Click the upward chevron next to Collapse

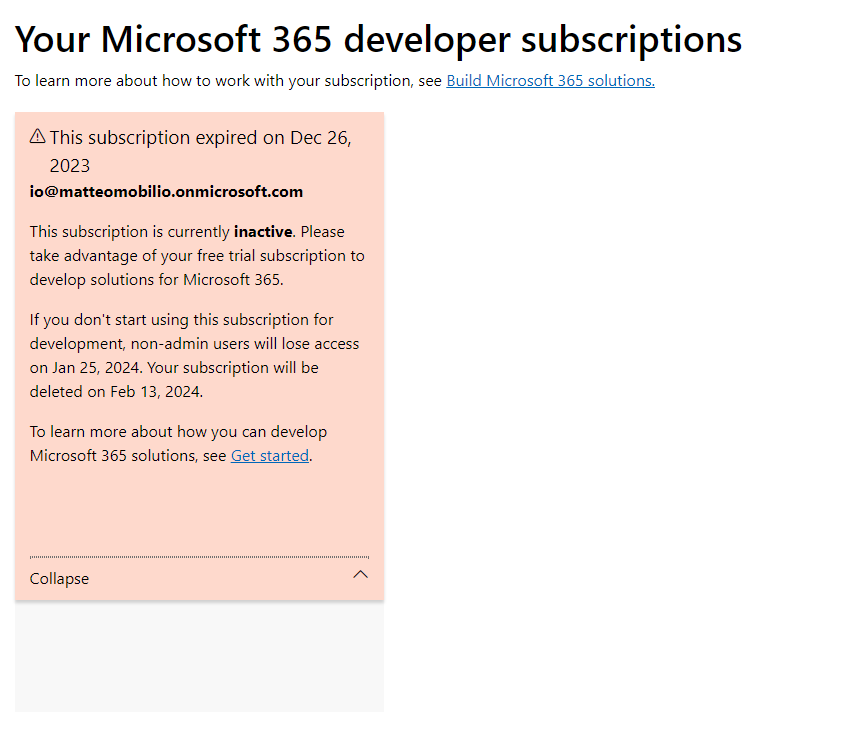361,575
